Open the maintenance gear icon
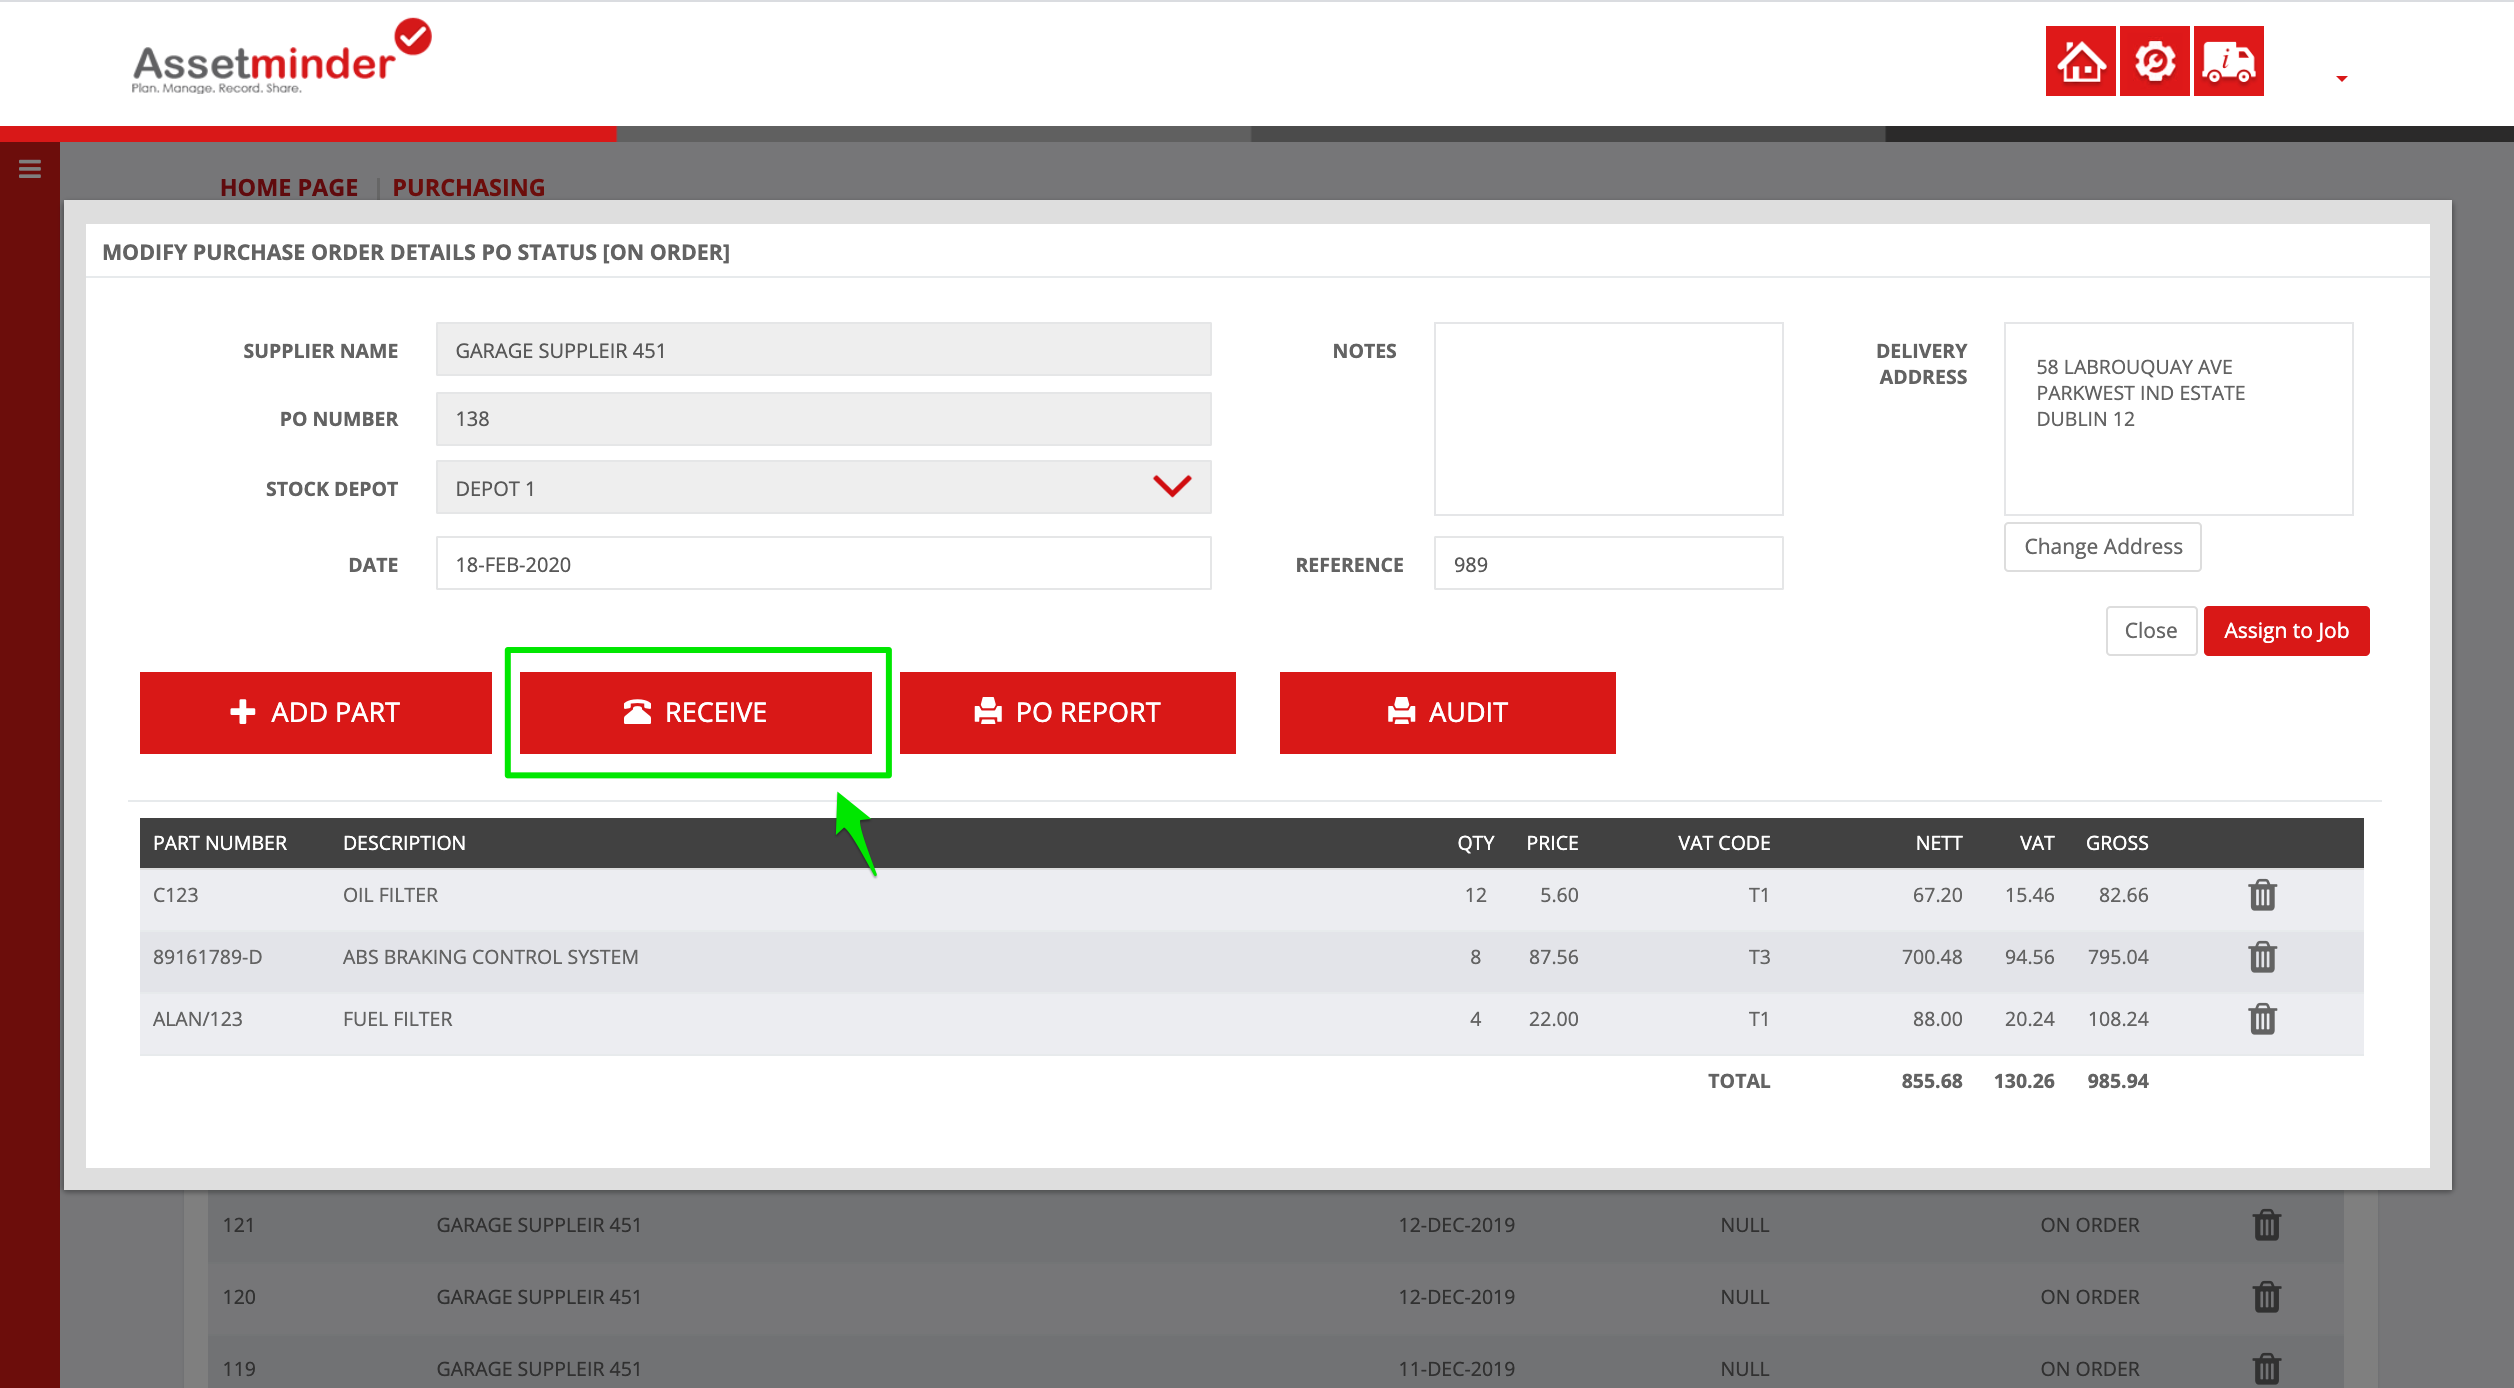Viewport: 2514px width, 1388px height. [2154, 61]
